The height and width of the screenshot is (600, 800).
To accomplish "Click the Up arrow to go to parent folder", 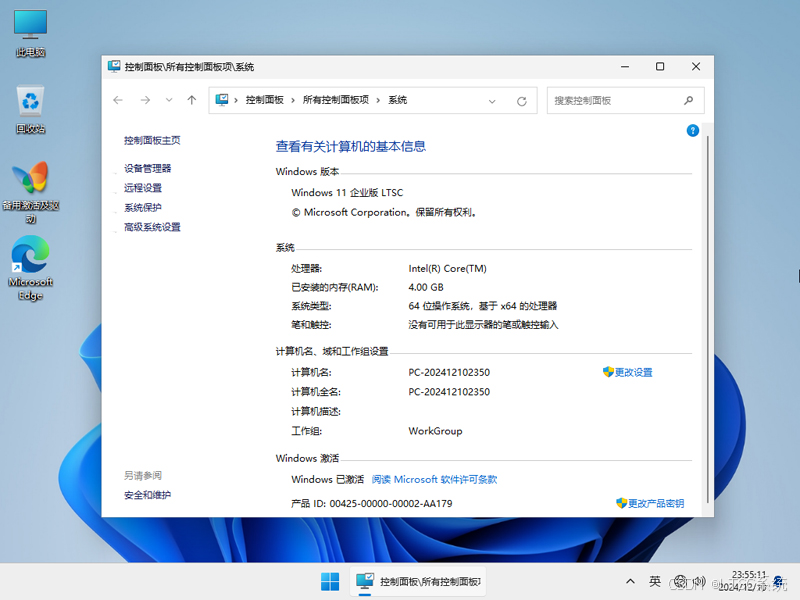I will point(192,100).
